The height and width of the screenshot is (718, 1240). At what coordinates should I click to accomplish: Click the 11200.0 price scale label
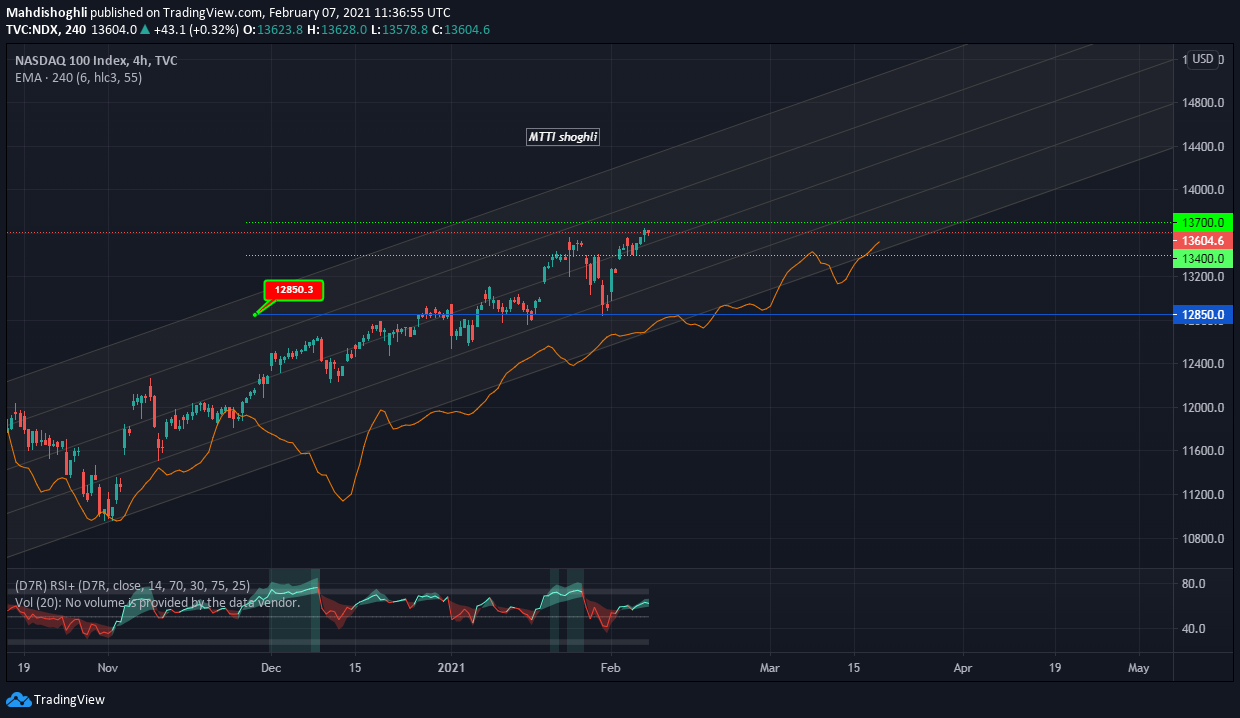pos(1204,495)
